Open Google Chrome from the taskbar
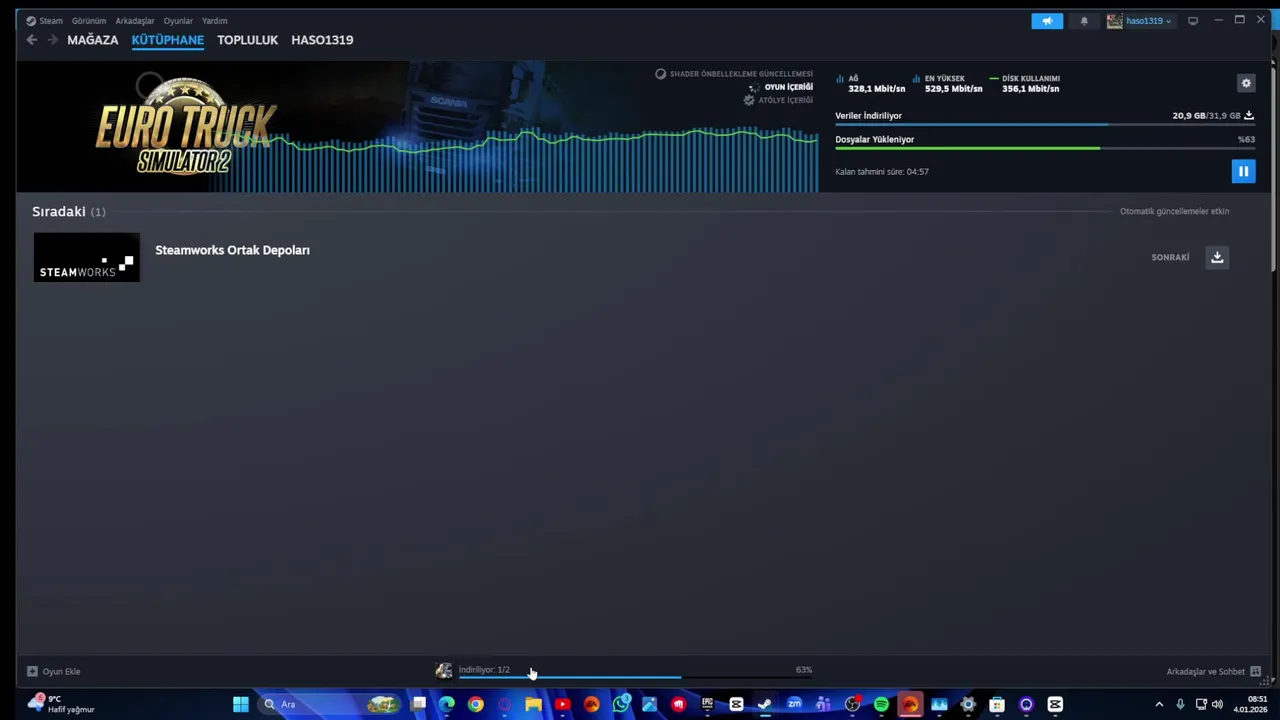The image size is (1280, 720). (x=476, y=705)
